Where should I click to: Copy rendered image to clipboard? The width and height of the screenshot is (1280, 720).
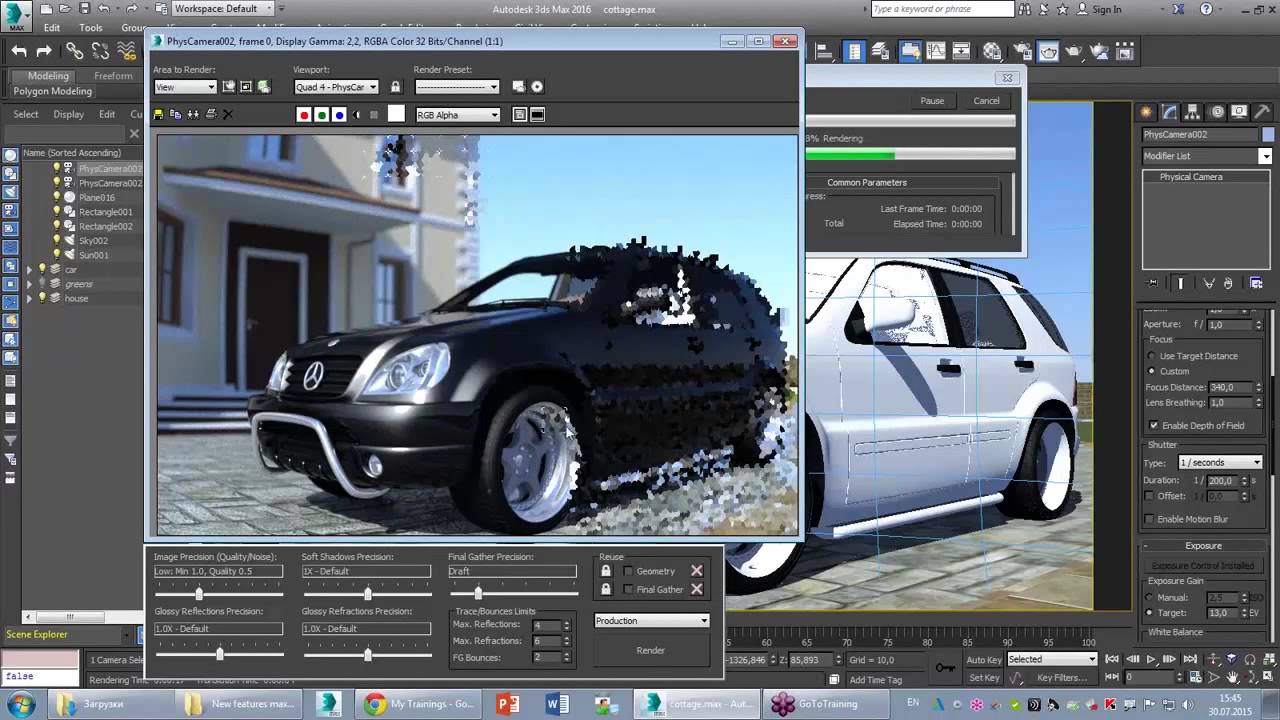[x=176, y=115]
